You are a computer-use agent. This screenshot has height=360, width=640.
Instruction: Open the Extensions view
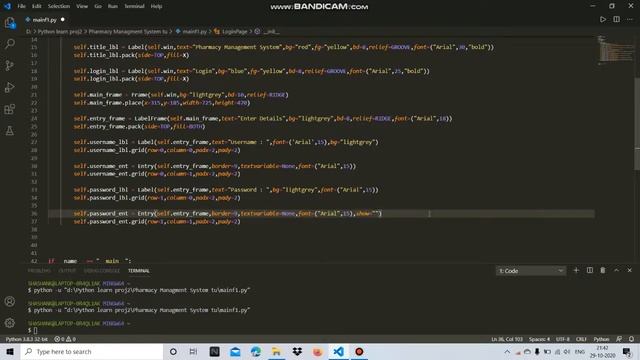10,109
